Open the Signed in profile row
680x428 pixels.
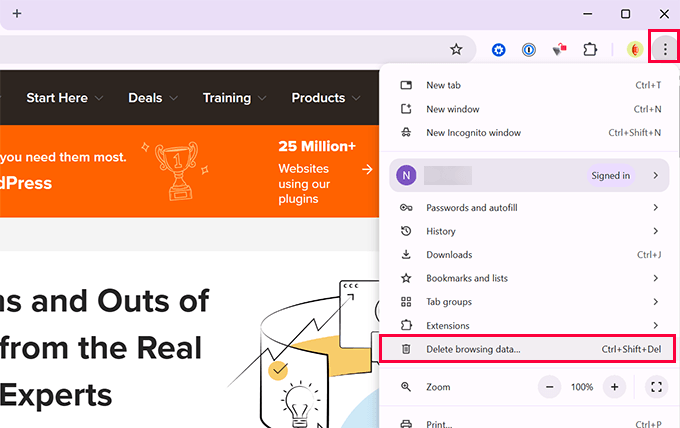click(529, 175)
